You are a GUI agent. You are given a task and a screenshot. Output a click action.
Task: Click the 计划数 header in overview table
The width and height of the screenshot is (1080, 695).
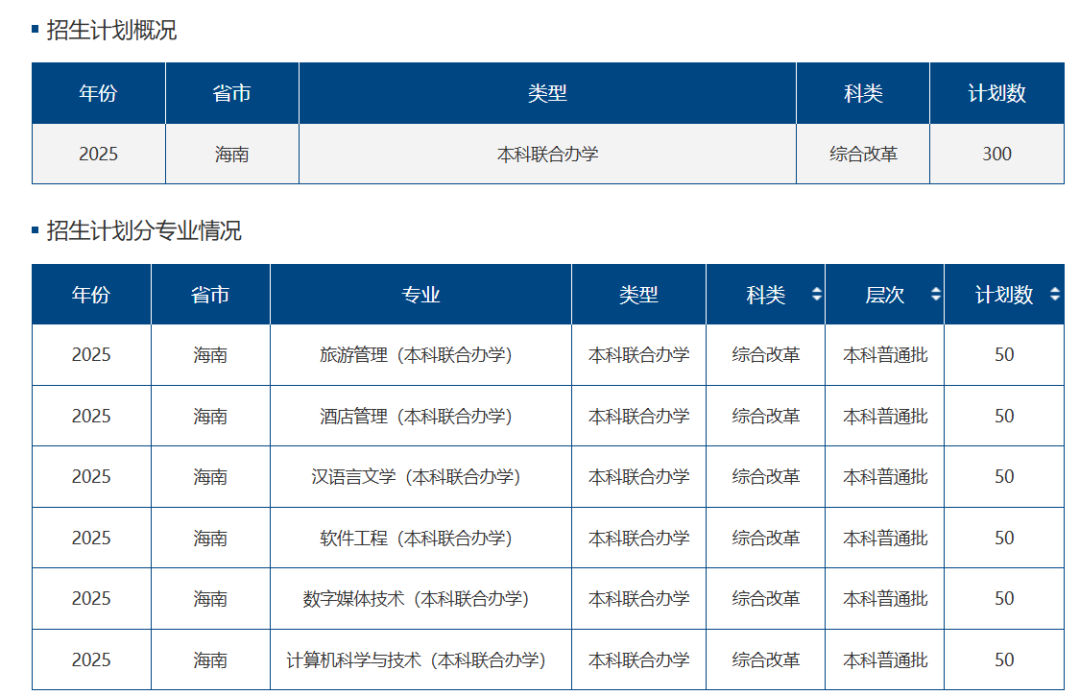[x=997, y=93]
